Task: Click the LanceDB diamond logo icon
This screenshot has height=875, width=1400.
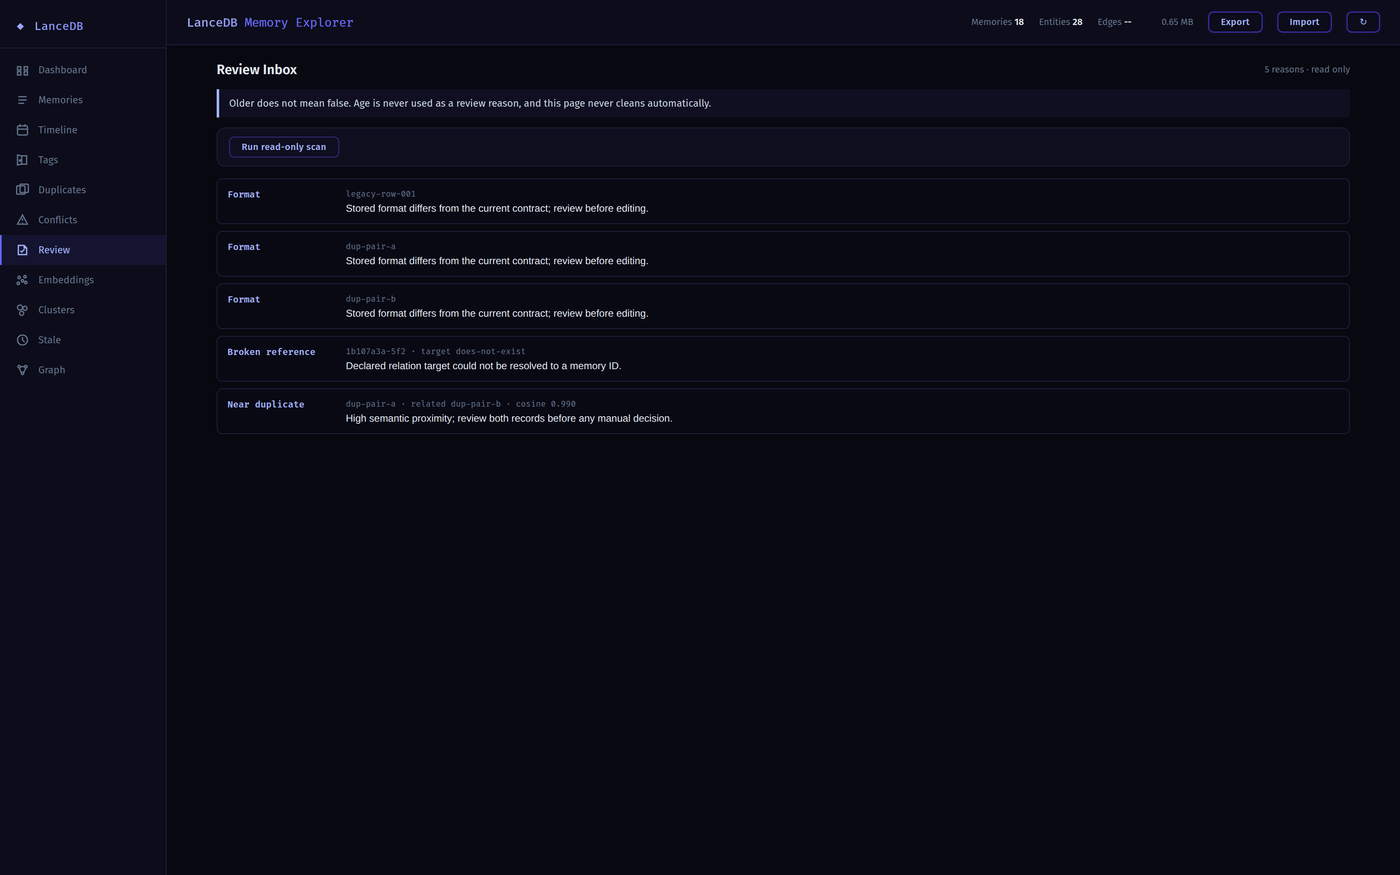Action: (x=20, y=26)
